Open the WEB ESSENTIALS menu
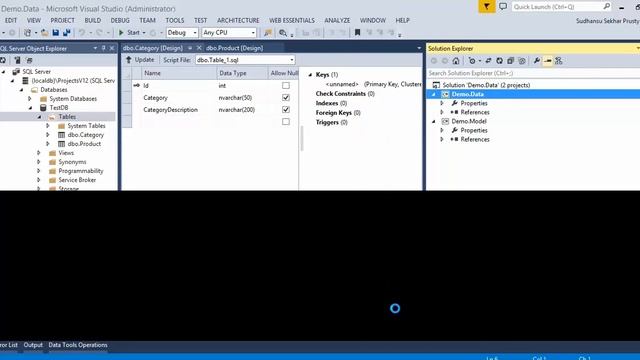This screenshot has height=360, width=640. tap(292, 20)
